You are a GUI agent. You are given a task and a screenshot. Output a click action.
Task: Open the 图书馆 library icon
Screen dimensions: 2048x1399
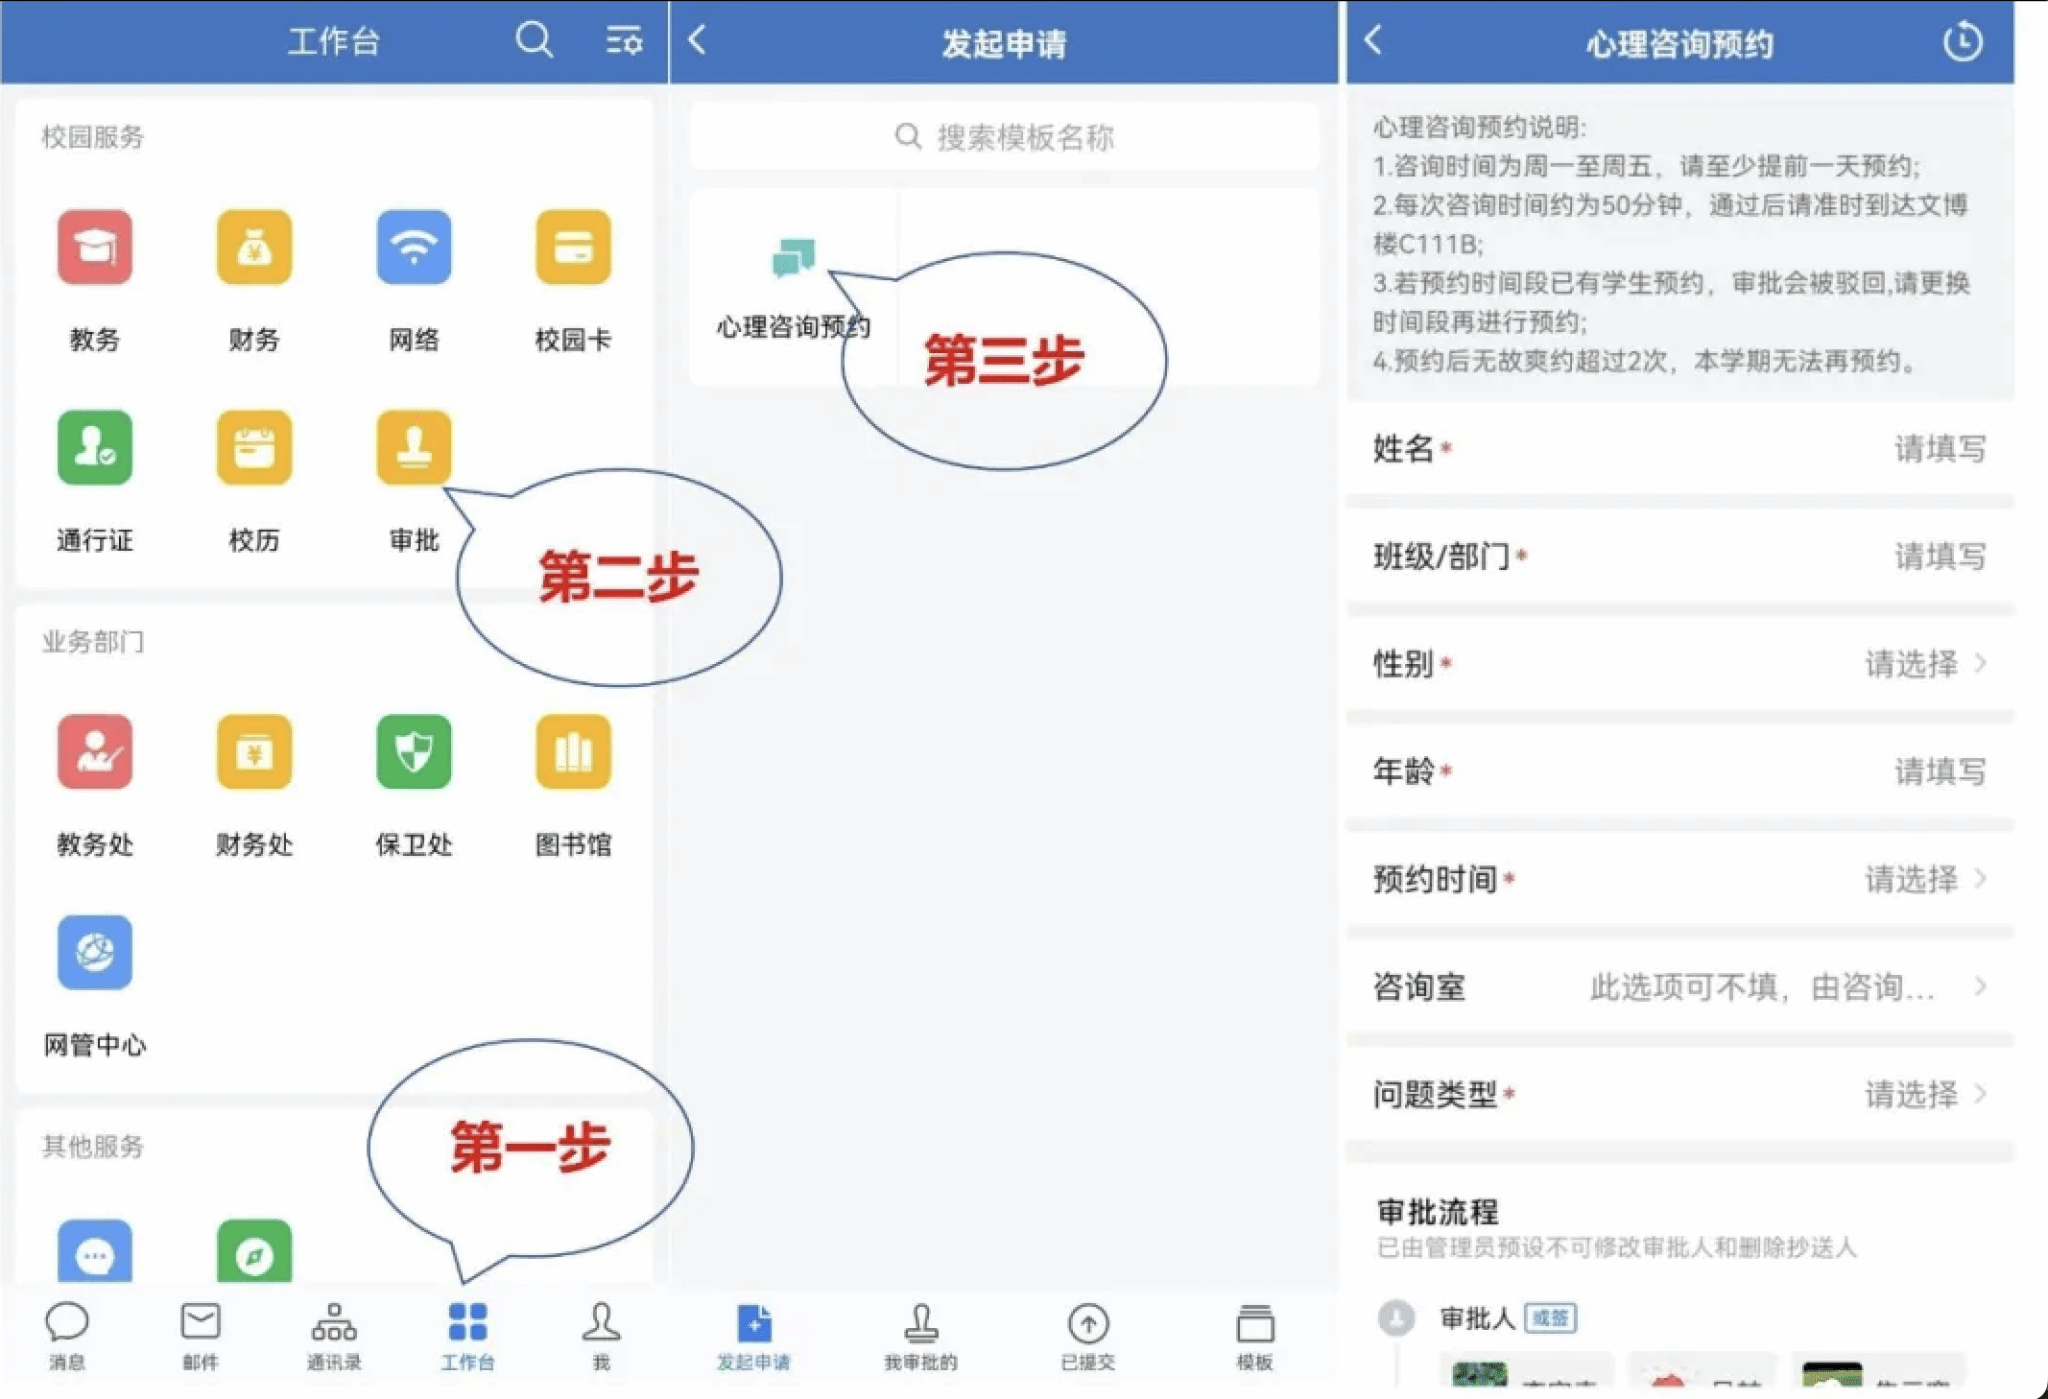pos(573,752)
